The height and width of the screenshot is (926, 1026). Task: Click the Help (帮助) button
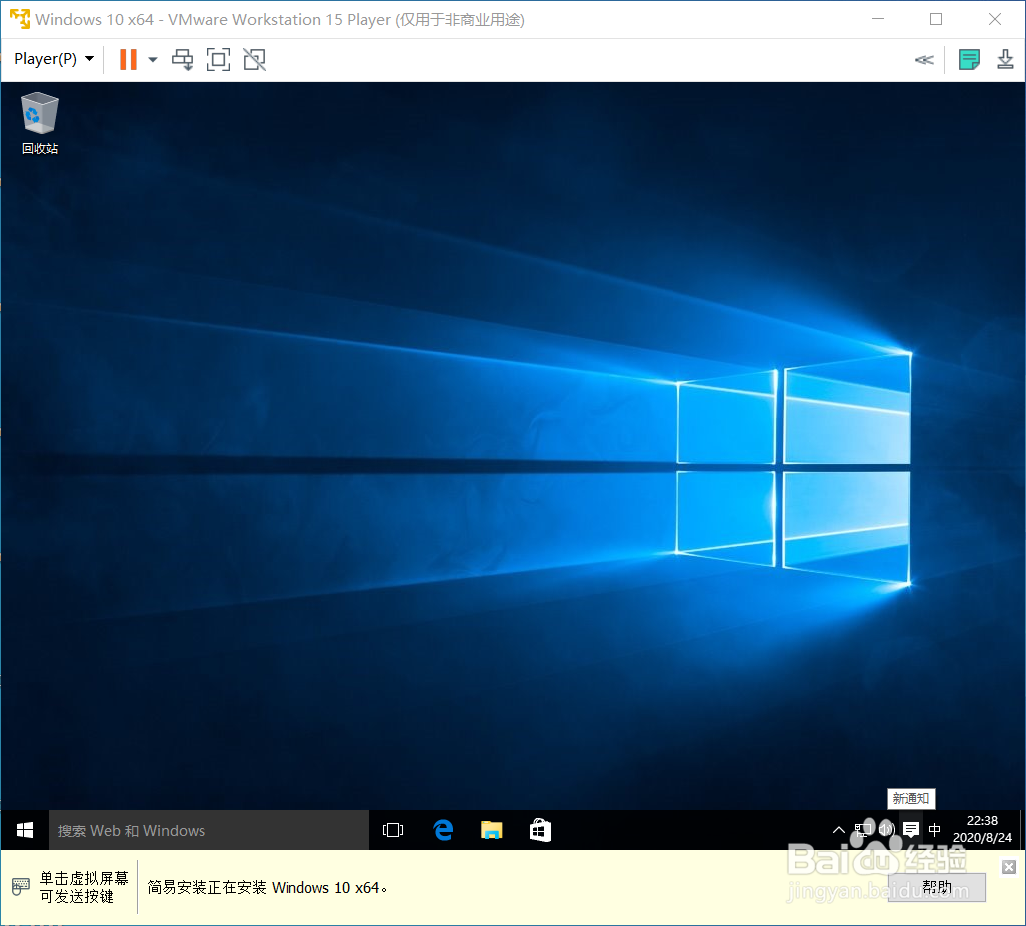tap(936, 887)
